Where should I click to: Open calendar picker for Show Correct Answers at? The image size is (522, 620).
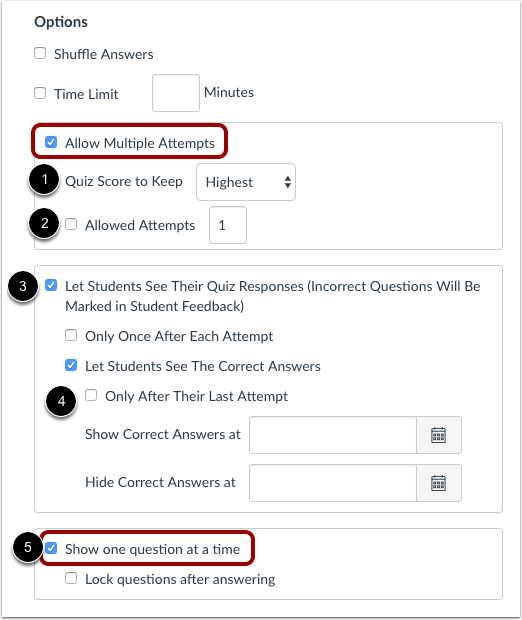coord(439,435)
